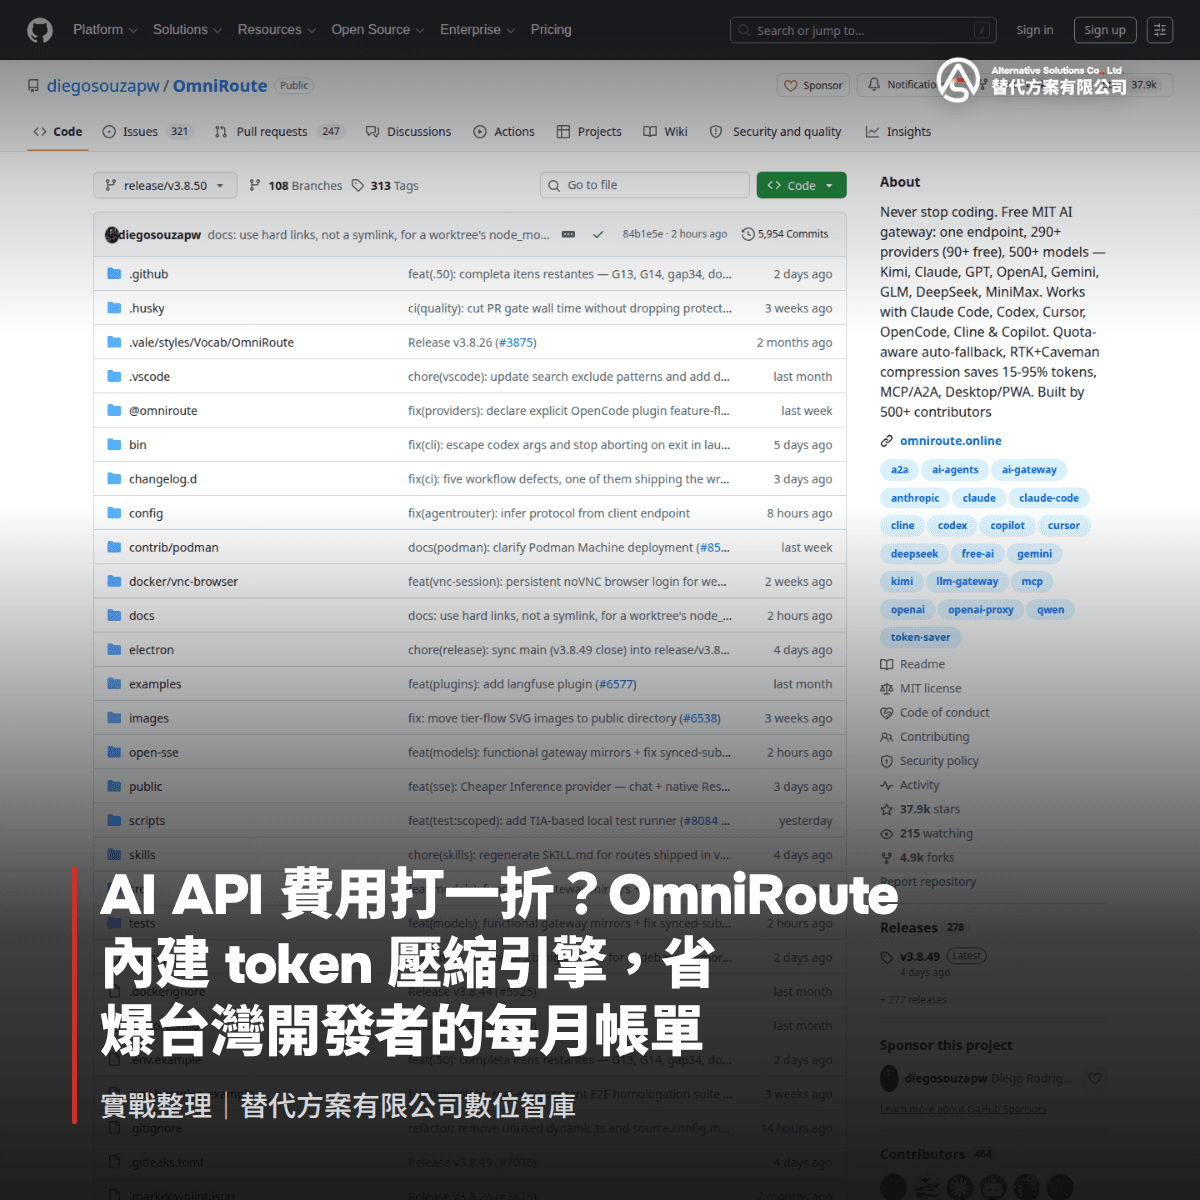Open the omniroute.online website link
This screenshot has width=1200, height=1200.
pyautogui.click(x=950, y=440)
